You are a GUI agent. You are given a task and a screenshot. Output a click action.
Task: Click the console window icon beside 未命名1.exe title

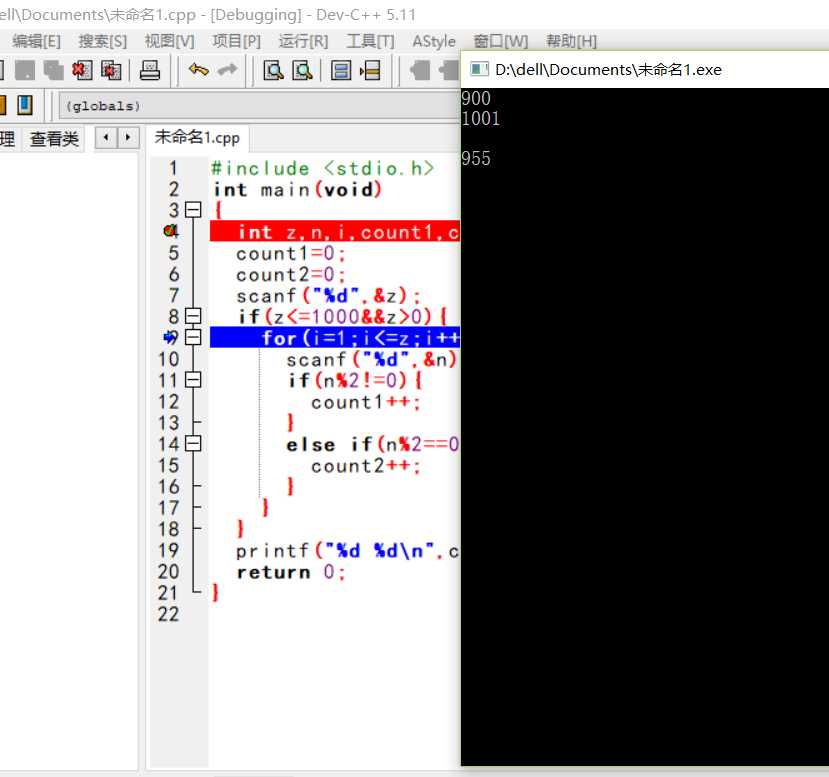479,69
